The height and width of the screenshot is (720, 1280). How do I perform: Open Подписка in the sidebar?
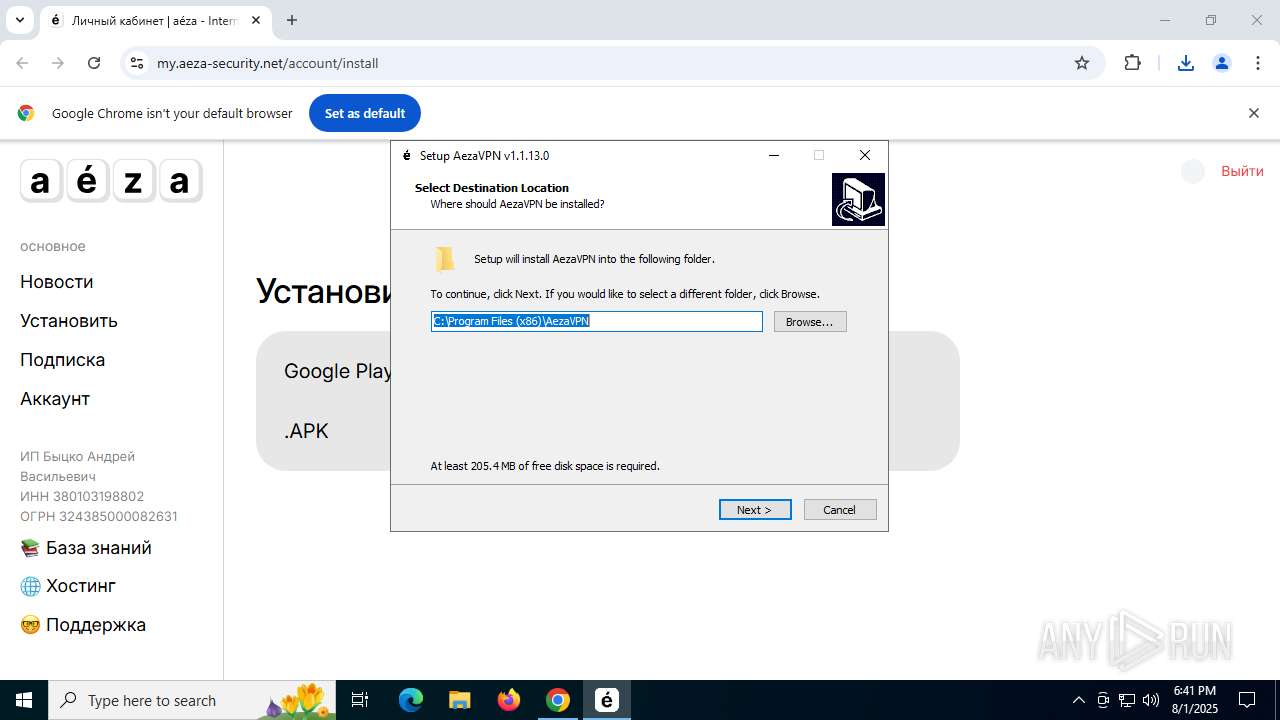[x=62, y=360]
